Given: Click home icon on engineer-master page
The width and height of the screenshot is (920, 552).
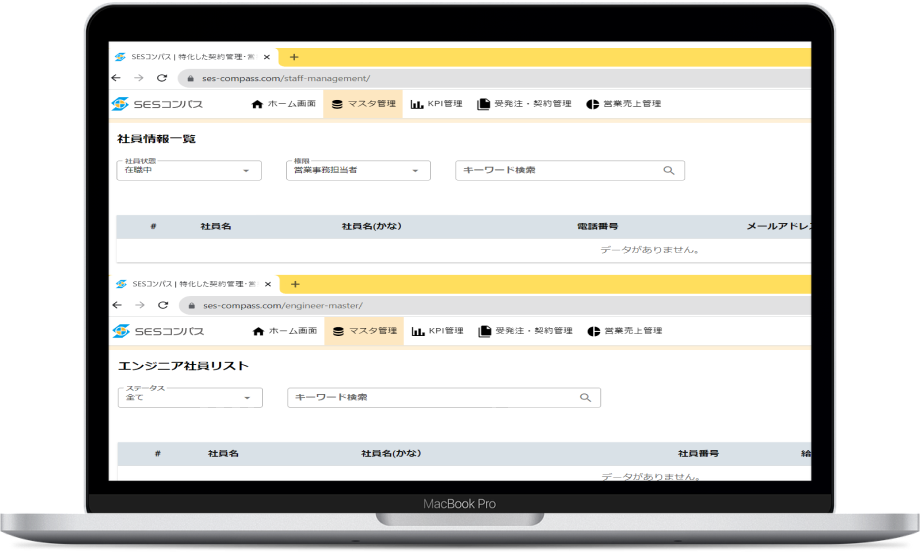Looking at the screenshot, I should click(x=258, y=331).
